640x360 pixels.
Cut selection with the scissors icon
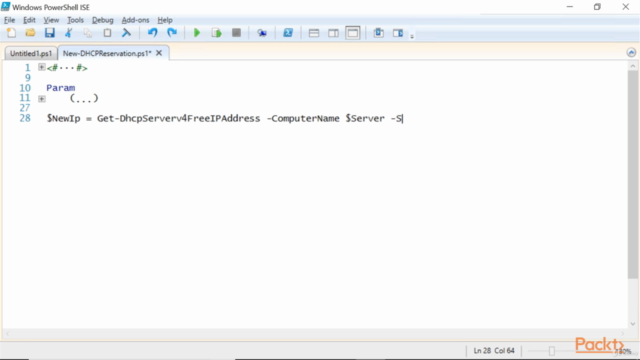(69, 33)
